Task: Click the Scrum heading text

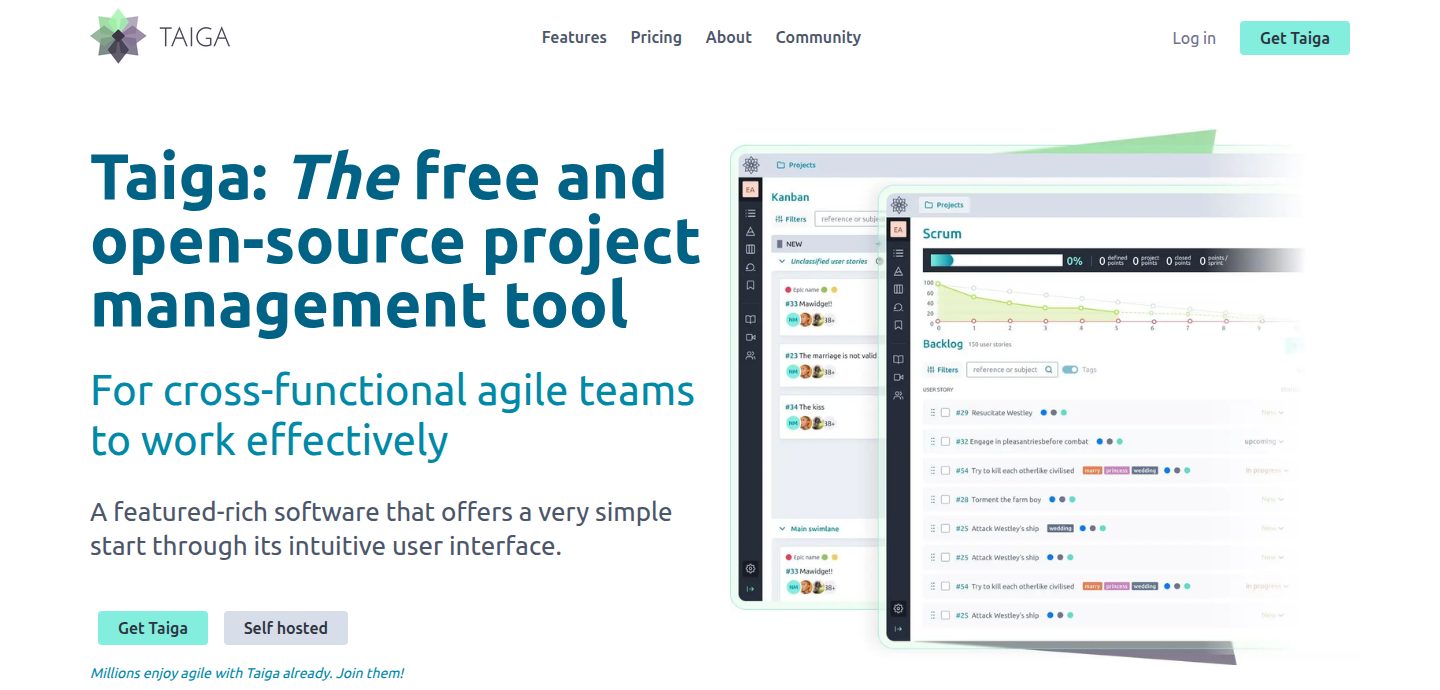Action: click(942, 233)
